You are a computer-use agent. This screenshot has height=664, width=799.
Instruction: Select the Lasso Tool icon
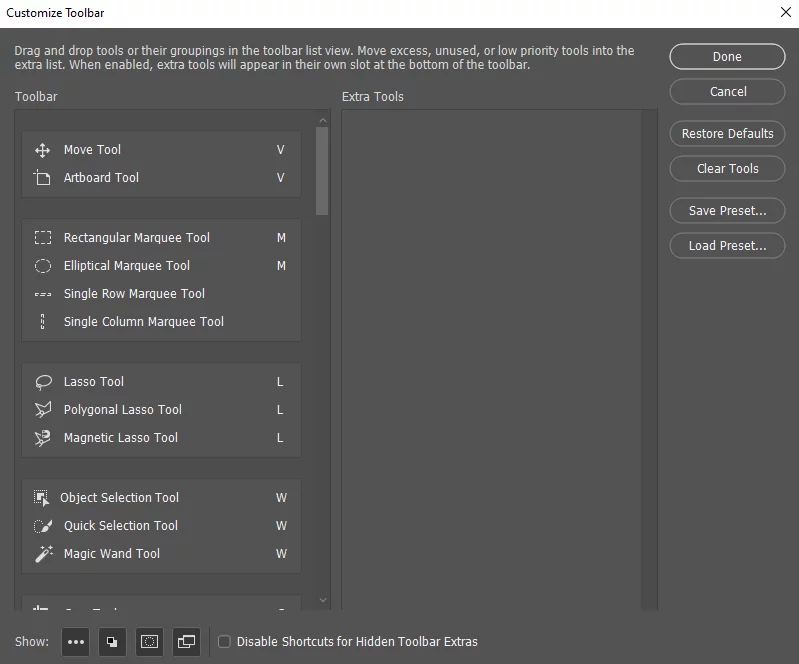pos(43,382)
